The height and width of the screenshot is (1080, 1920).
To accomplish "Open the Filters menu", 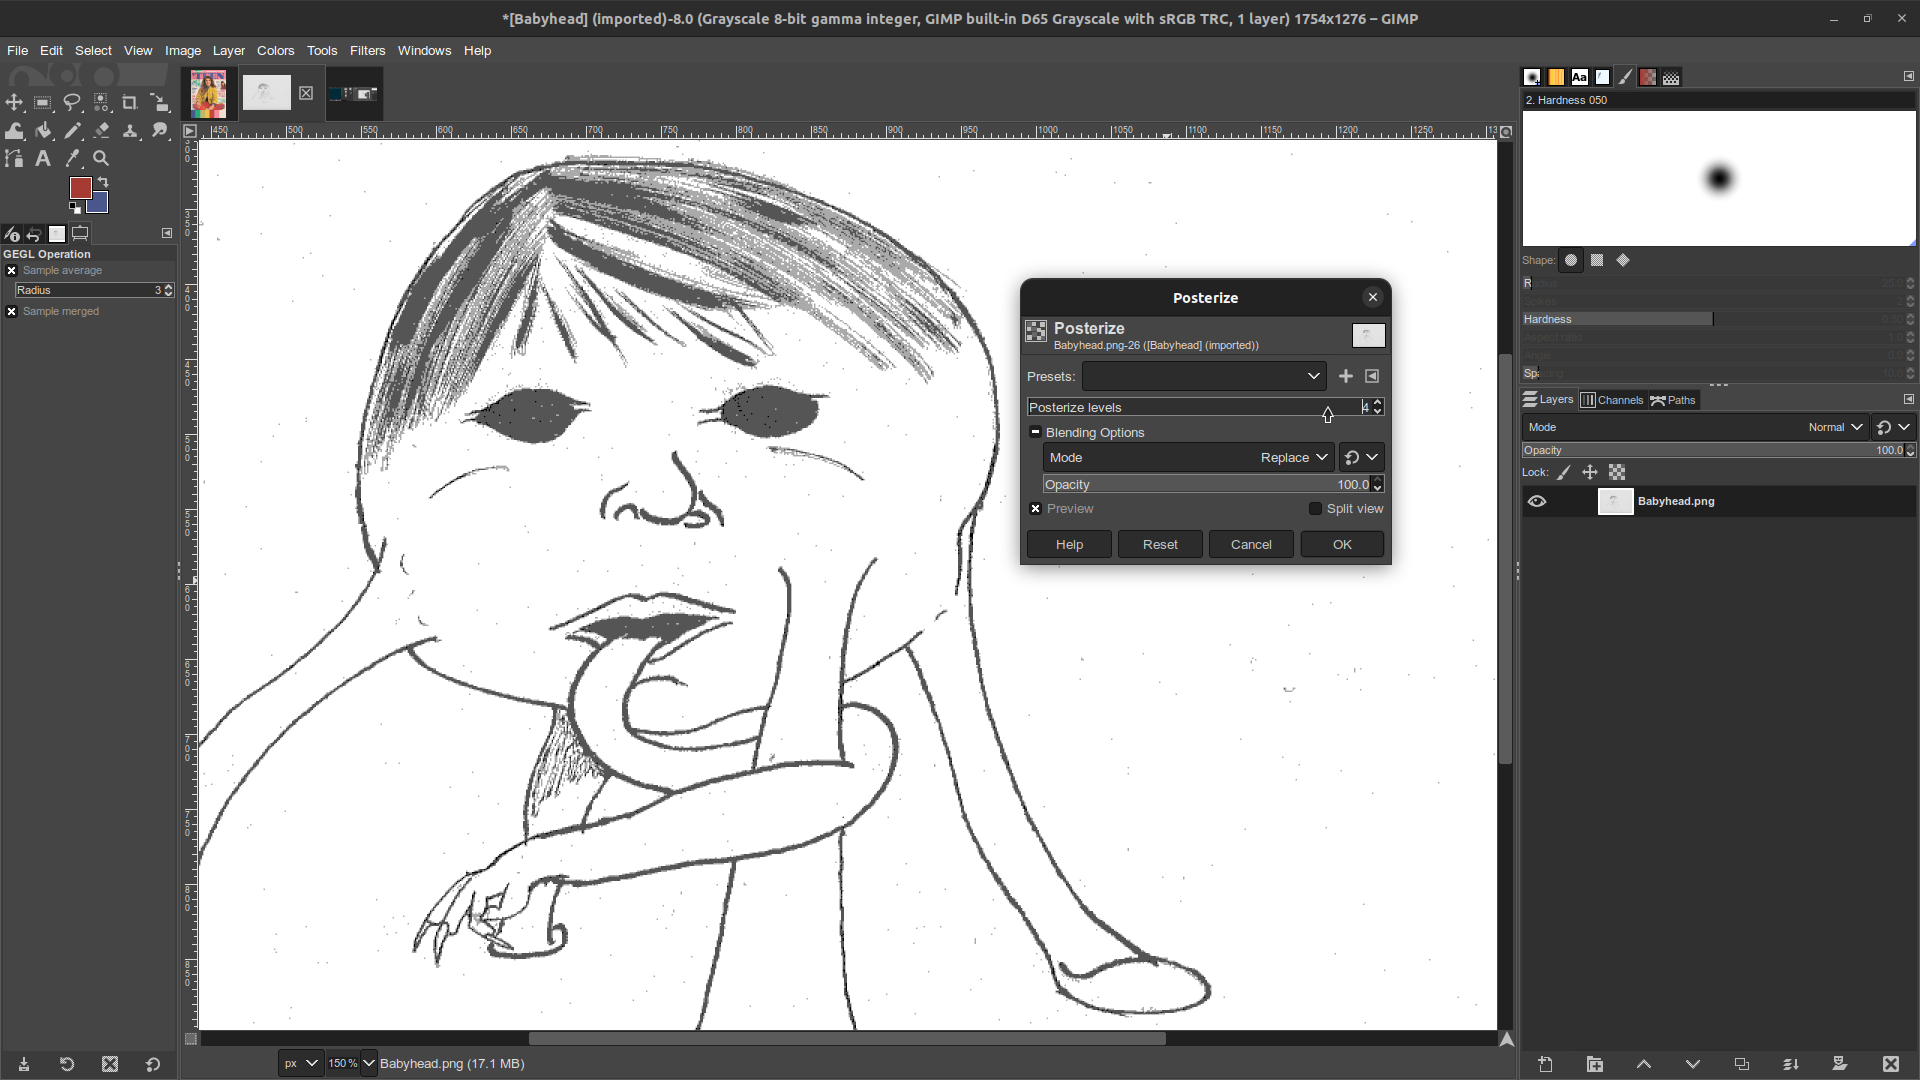I will [368, 50].
